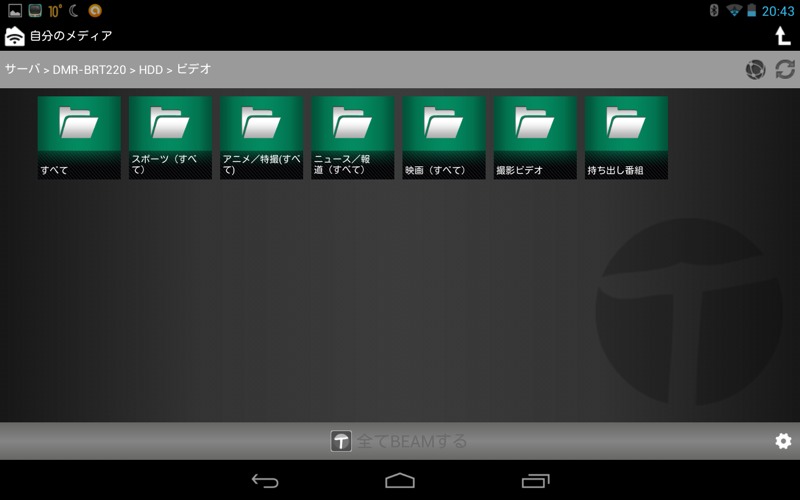This screenshot has width=800, height=500.
Task: Tap the Wi-Fi signal status icon
Action: 734,10
